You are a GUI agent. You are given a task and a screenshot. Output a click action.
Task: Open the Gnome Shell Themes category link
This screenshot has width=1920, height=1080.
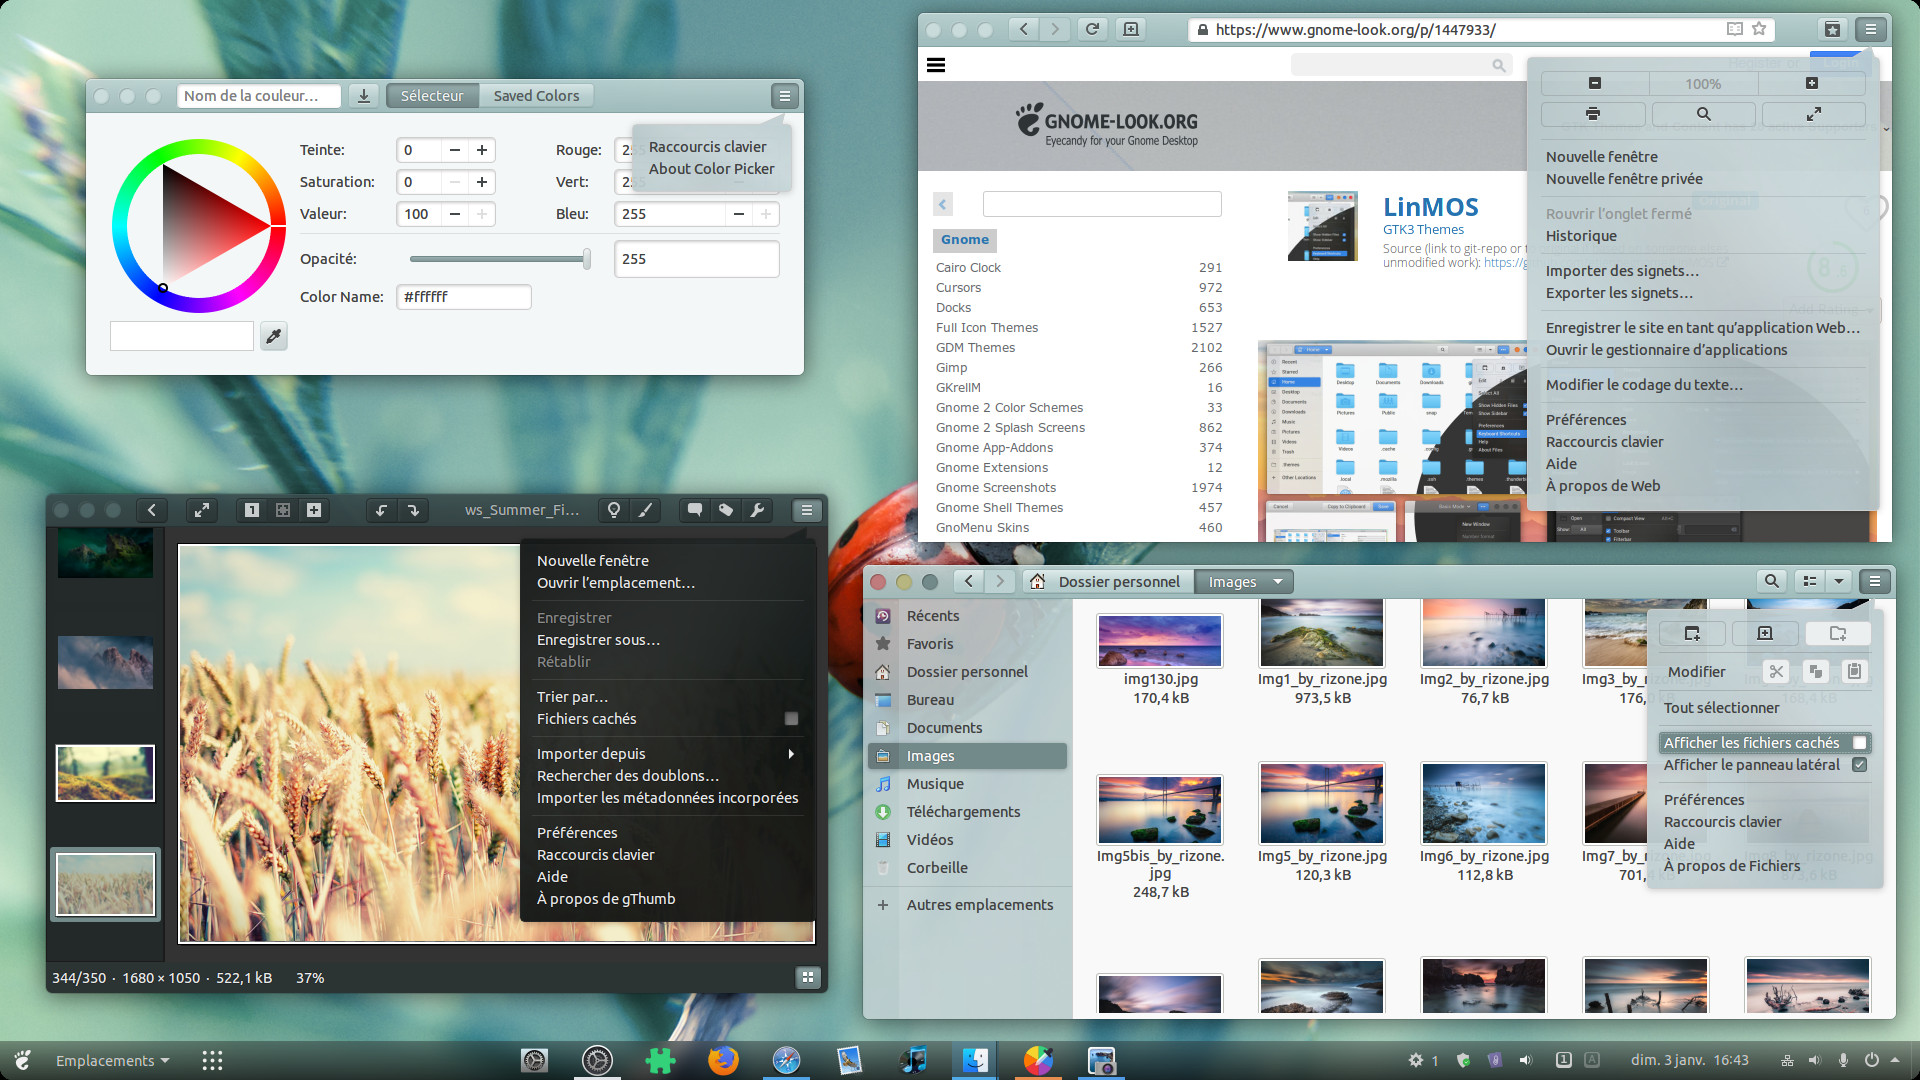[x=999, y=508]
